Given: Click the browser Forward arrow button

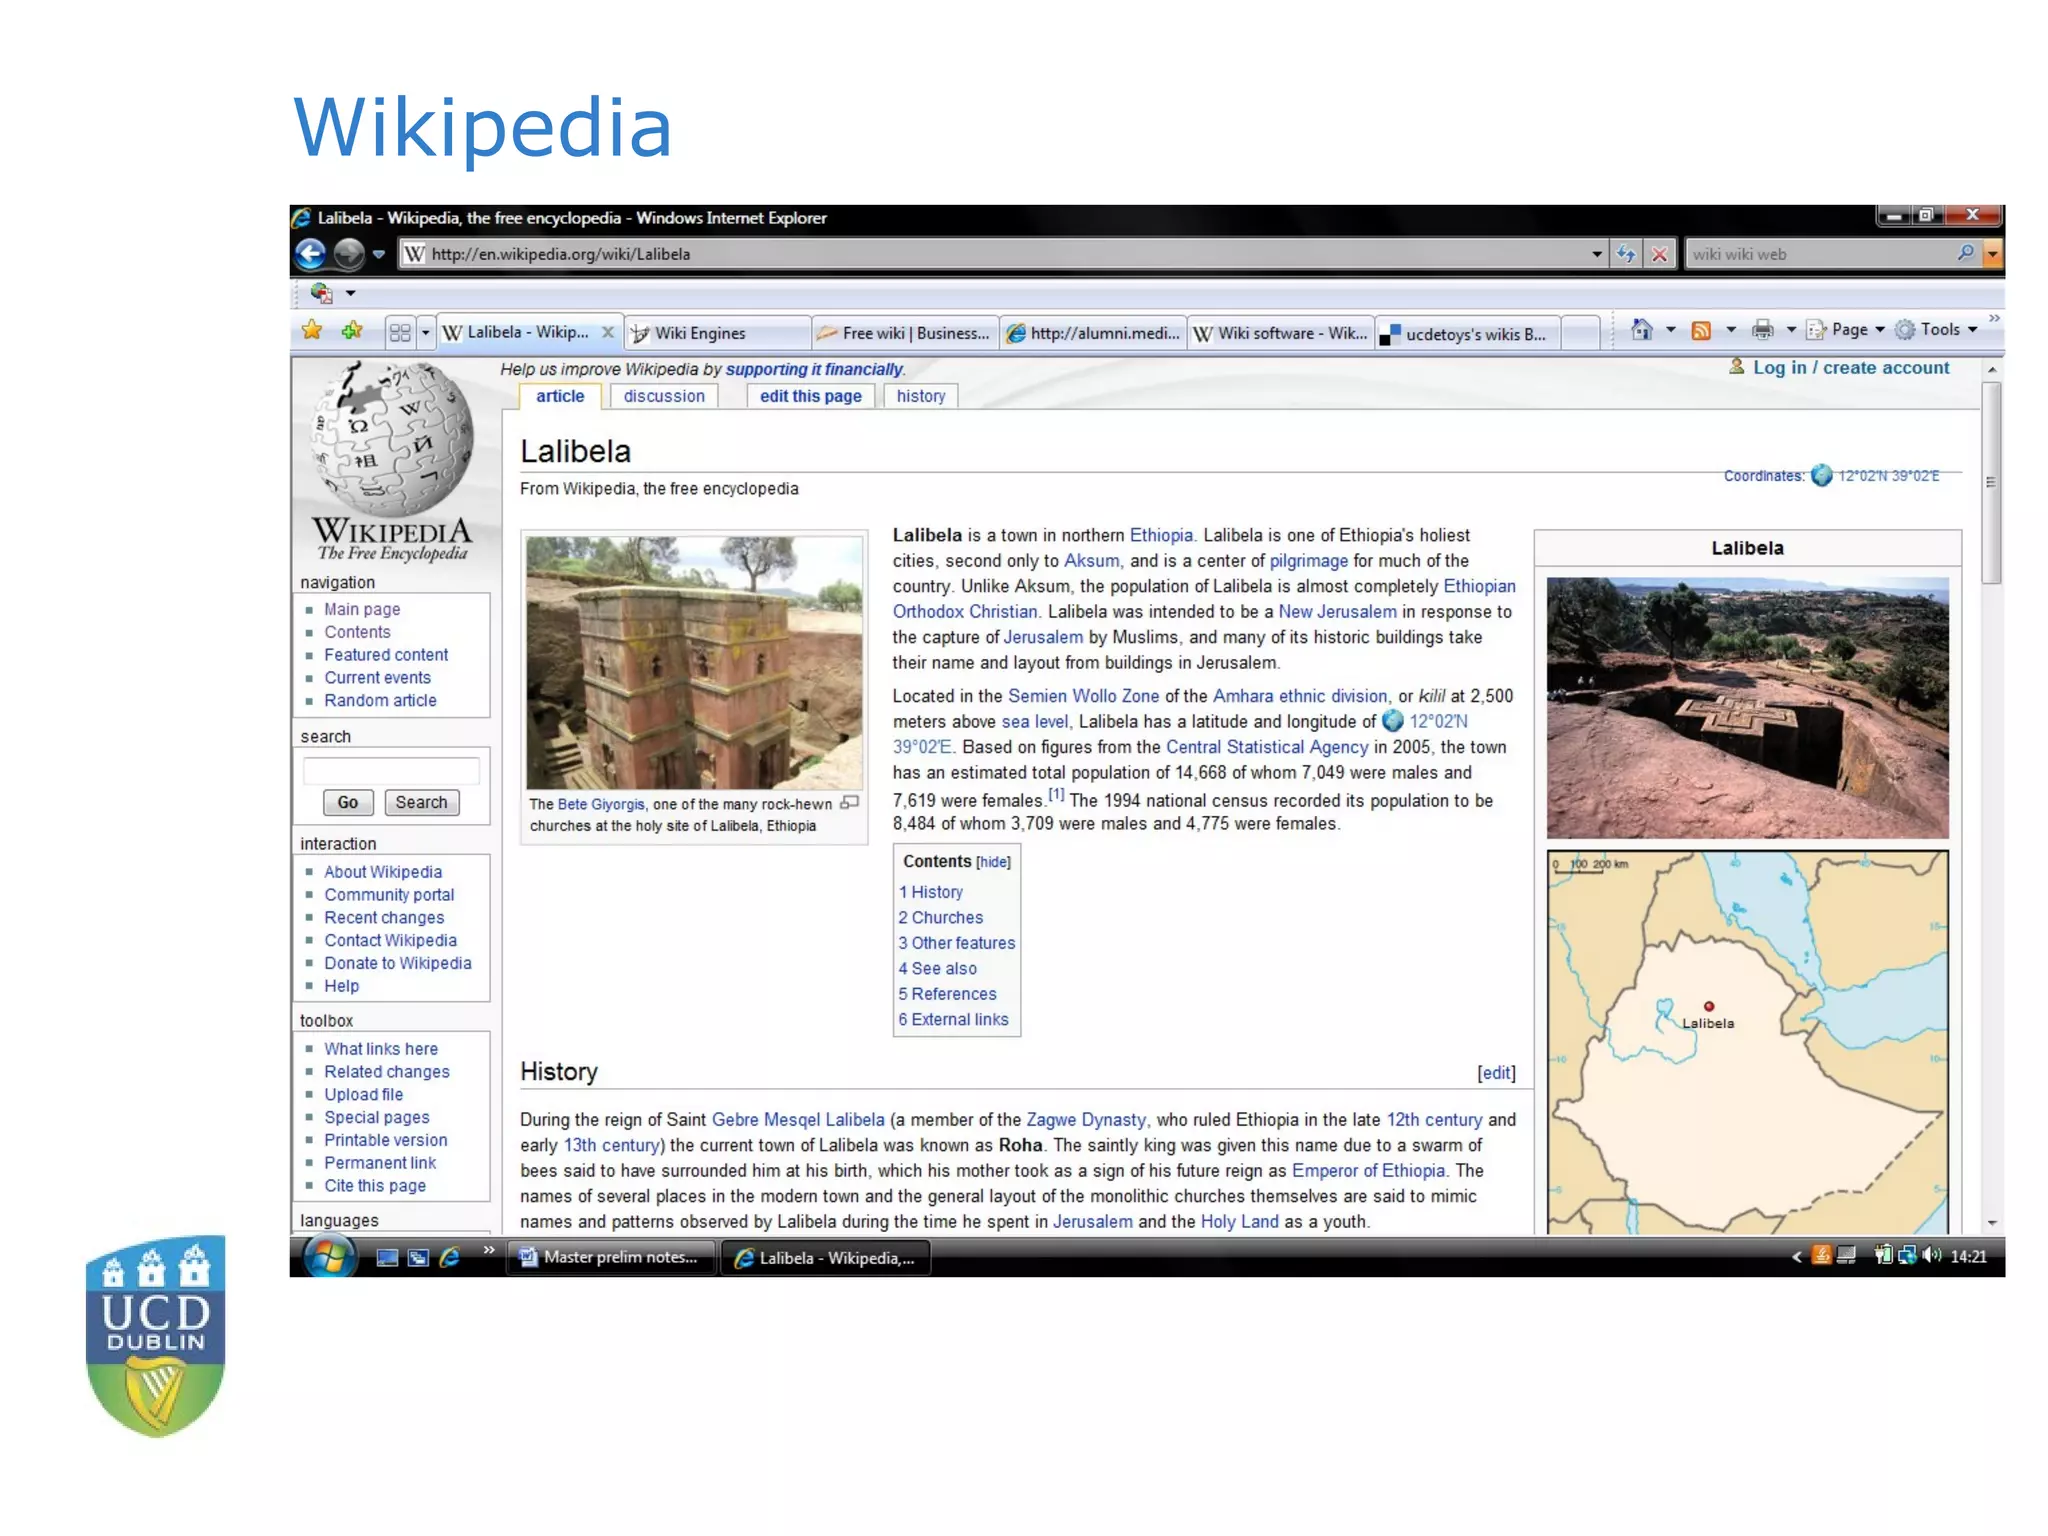Looking at the screenshot, I should click(348, 254).
